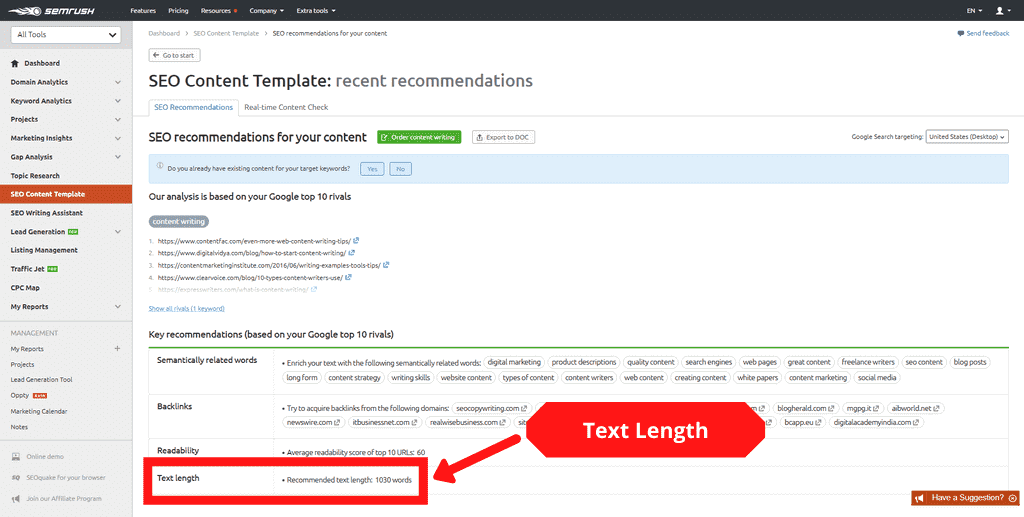Image resolution: width=1024 pixels, height=517 pixels.
Task: Click Go to start button
Action: 174,55
